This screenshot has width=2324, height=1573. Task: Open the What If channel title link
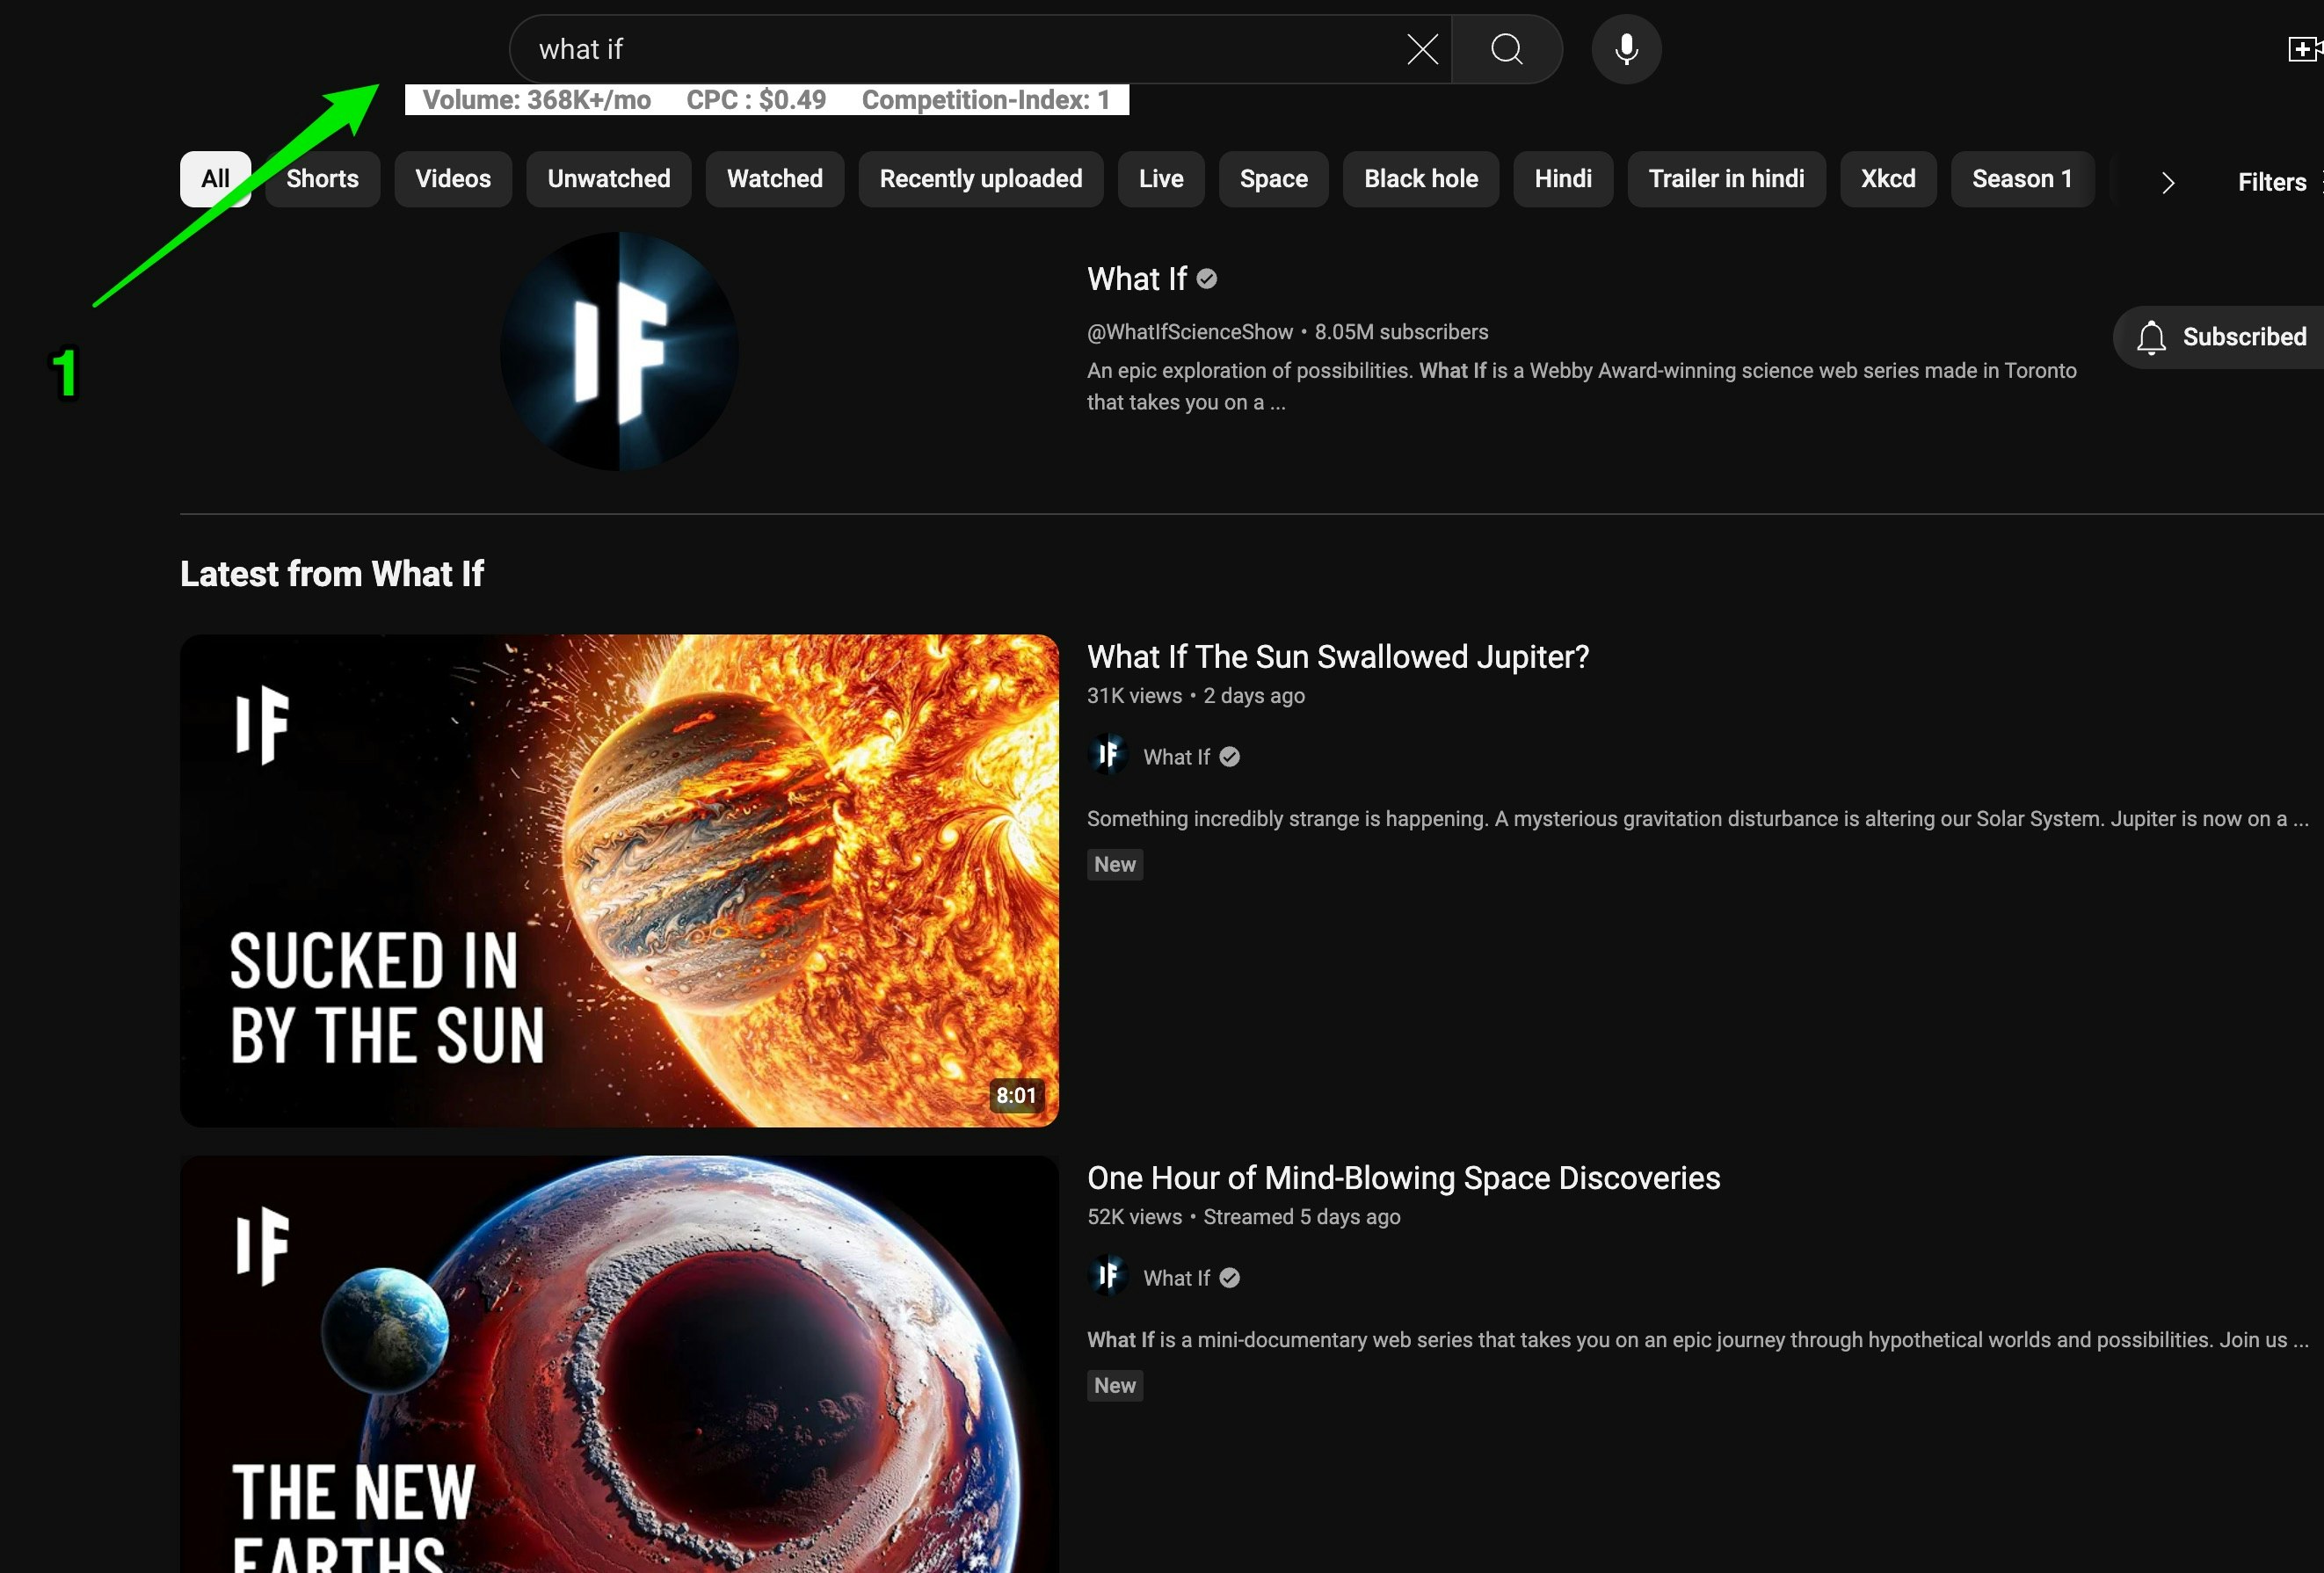(x=1137, y=279)
